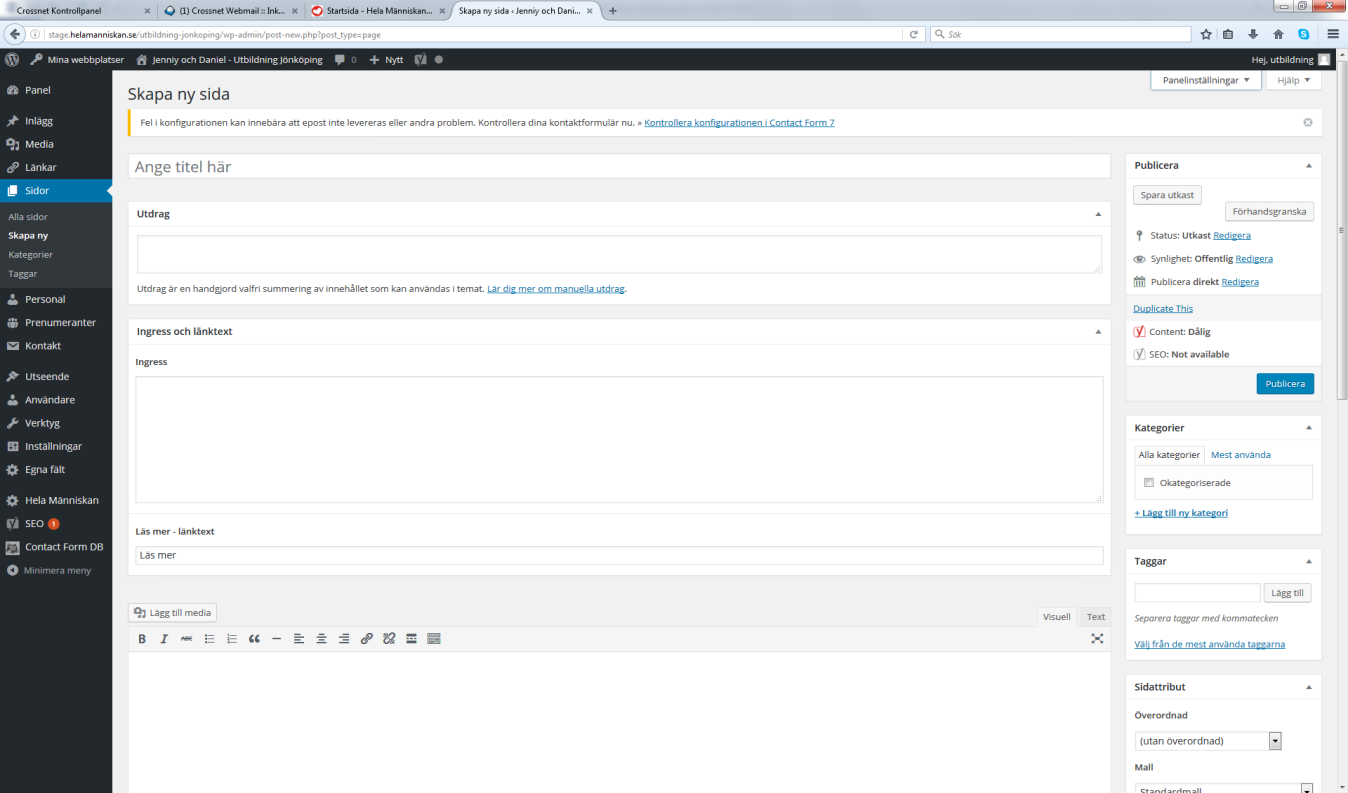The width and height of the screenshot is (1348, 793).
Task: Click the tag input field
Action: (x=1197, y=593)
